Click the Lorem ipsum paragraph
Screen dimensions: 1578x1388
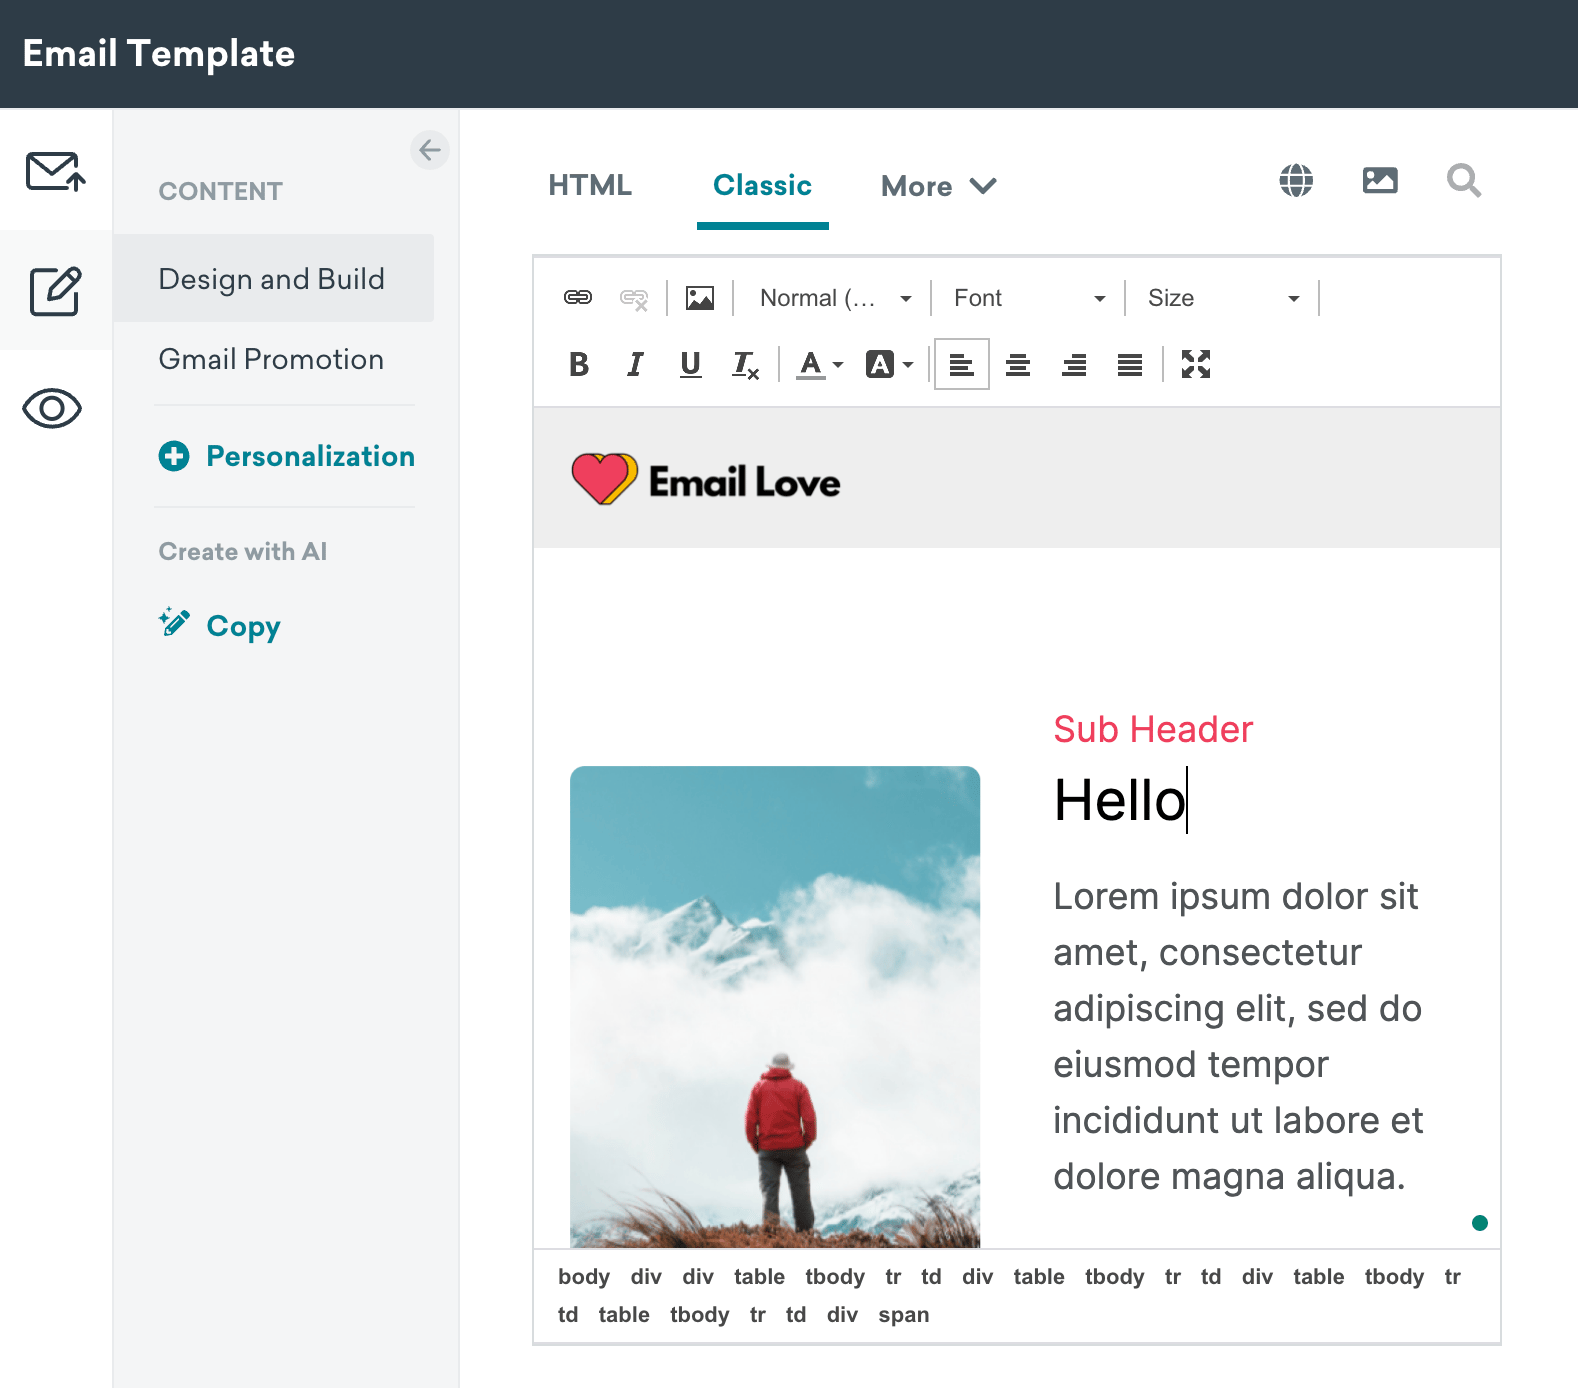click(1238, 1036)
